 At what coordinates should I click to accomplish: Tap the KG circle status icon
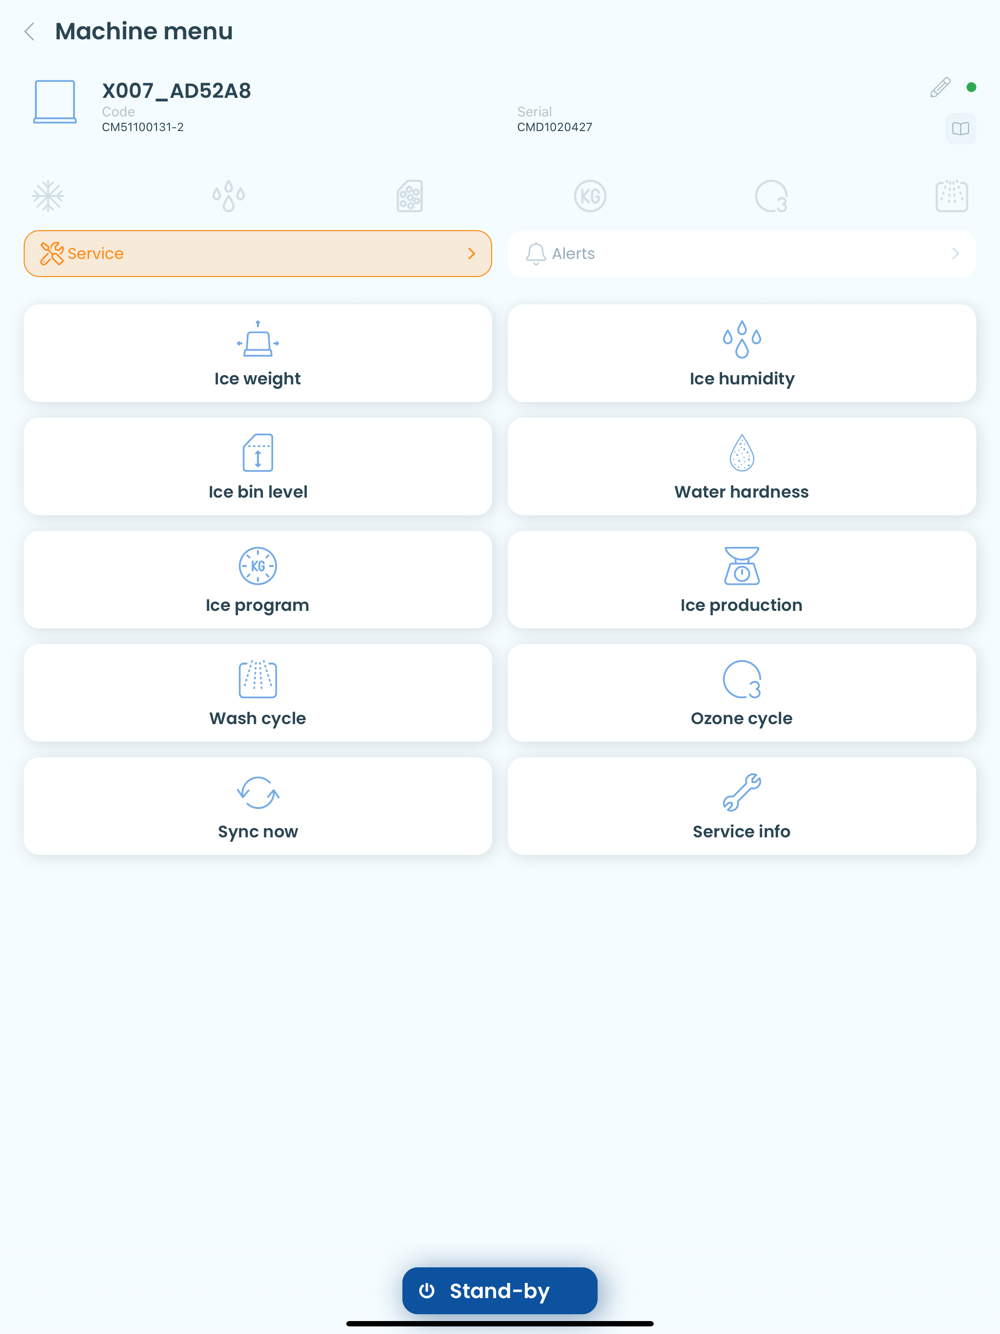(x=590, y=196)
